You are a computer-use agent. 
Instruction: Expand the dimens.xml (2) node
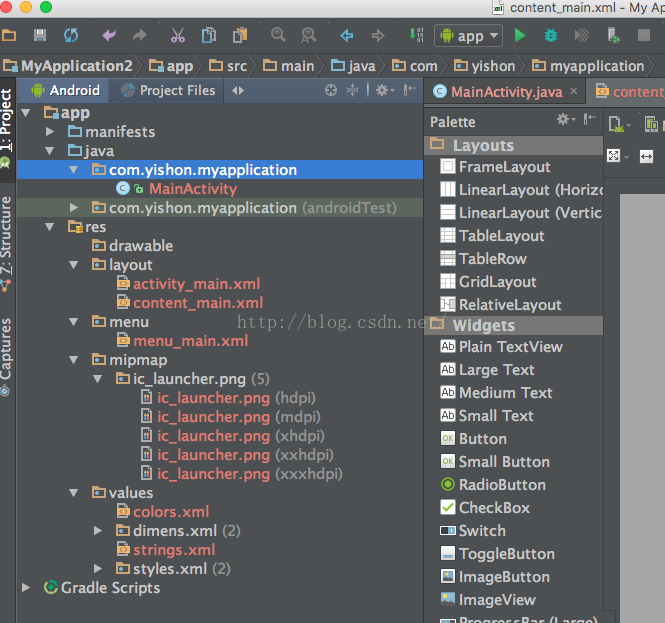98,531
